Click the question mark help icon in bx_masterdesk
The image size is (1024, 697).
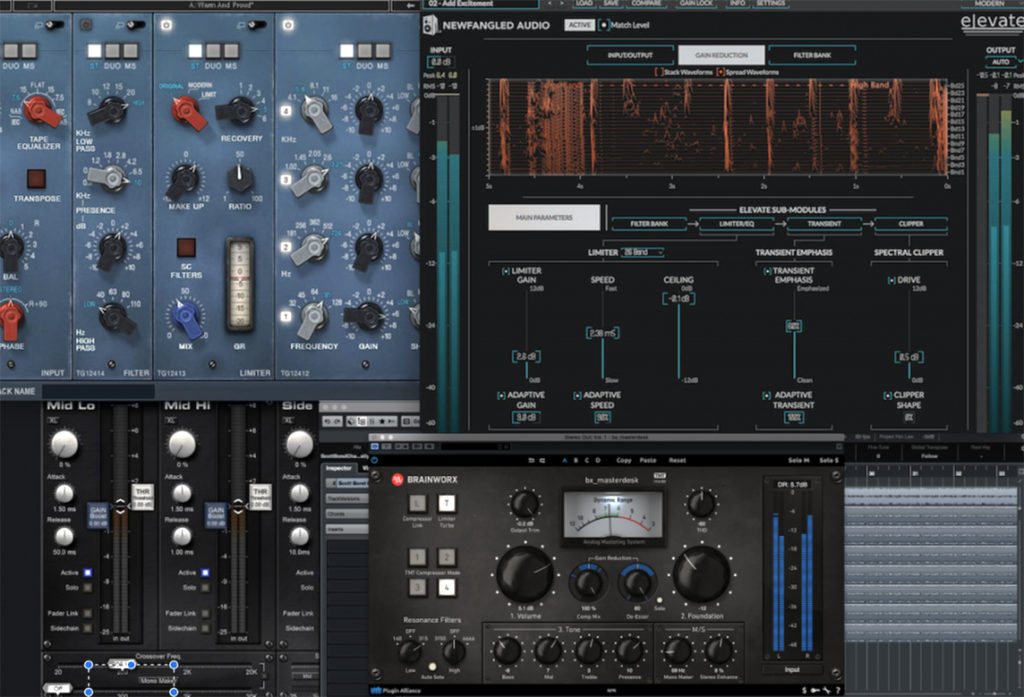(x=836, y=688)
